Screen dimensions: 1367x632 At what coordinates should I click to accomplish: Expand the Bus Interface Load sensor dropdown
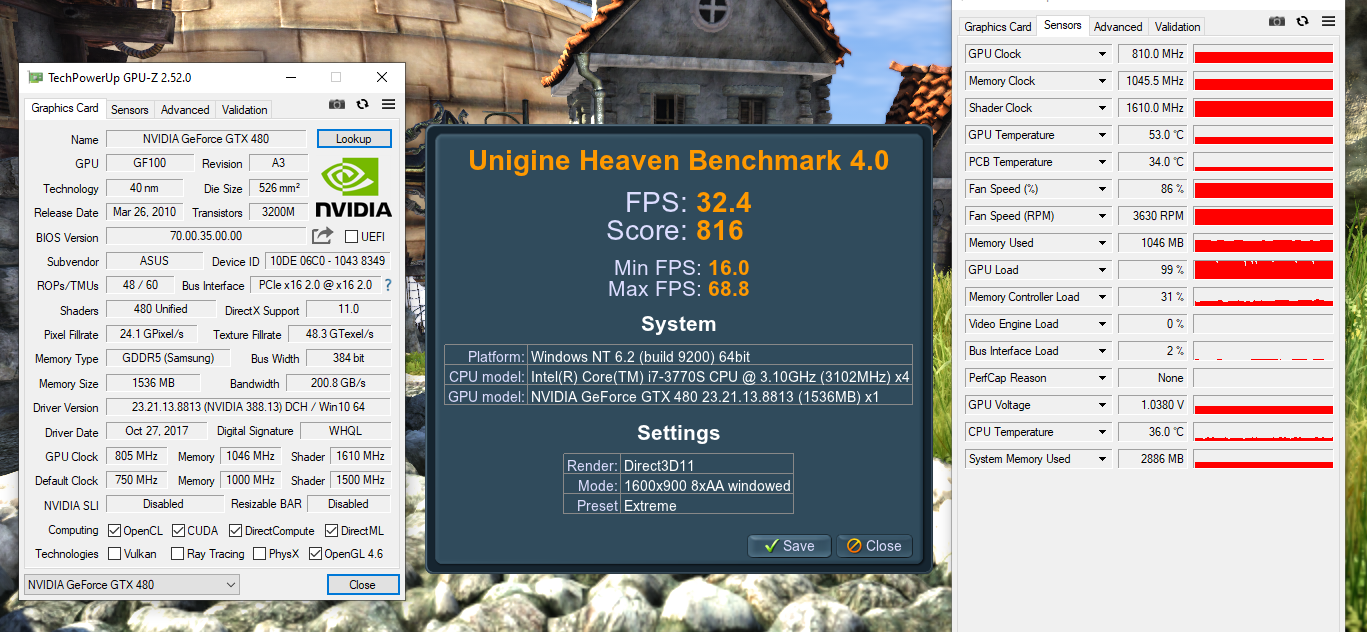1102,351
